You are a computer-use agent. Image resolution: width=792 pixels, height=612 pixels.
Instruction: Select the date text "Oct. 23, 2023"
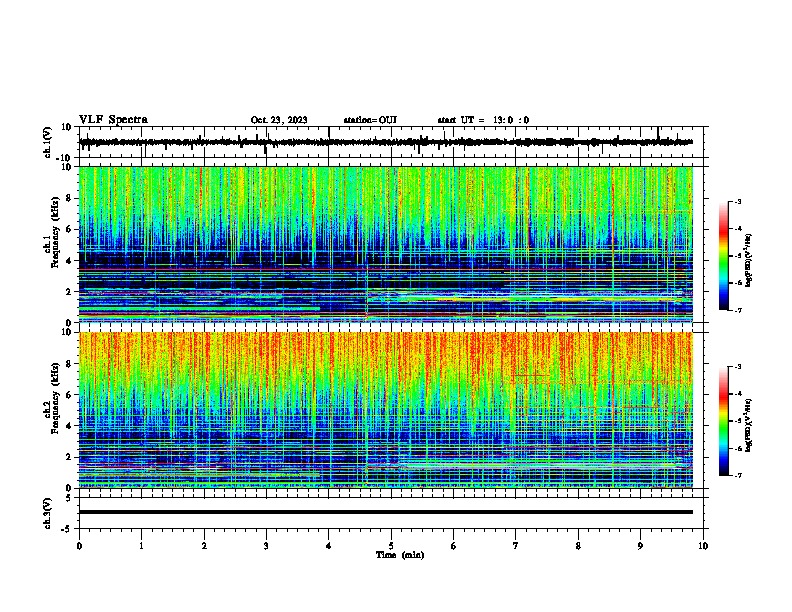click(279, 120)
